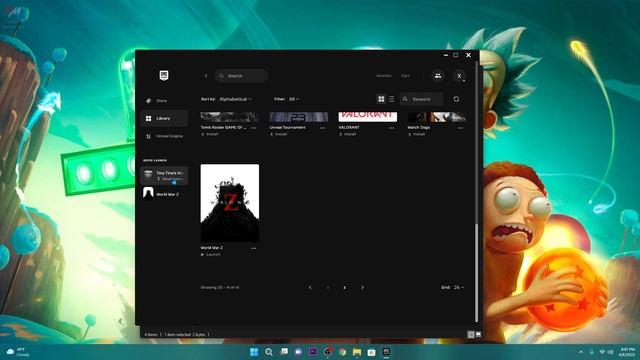Open the Store section

coord(164,101)
